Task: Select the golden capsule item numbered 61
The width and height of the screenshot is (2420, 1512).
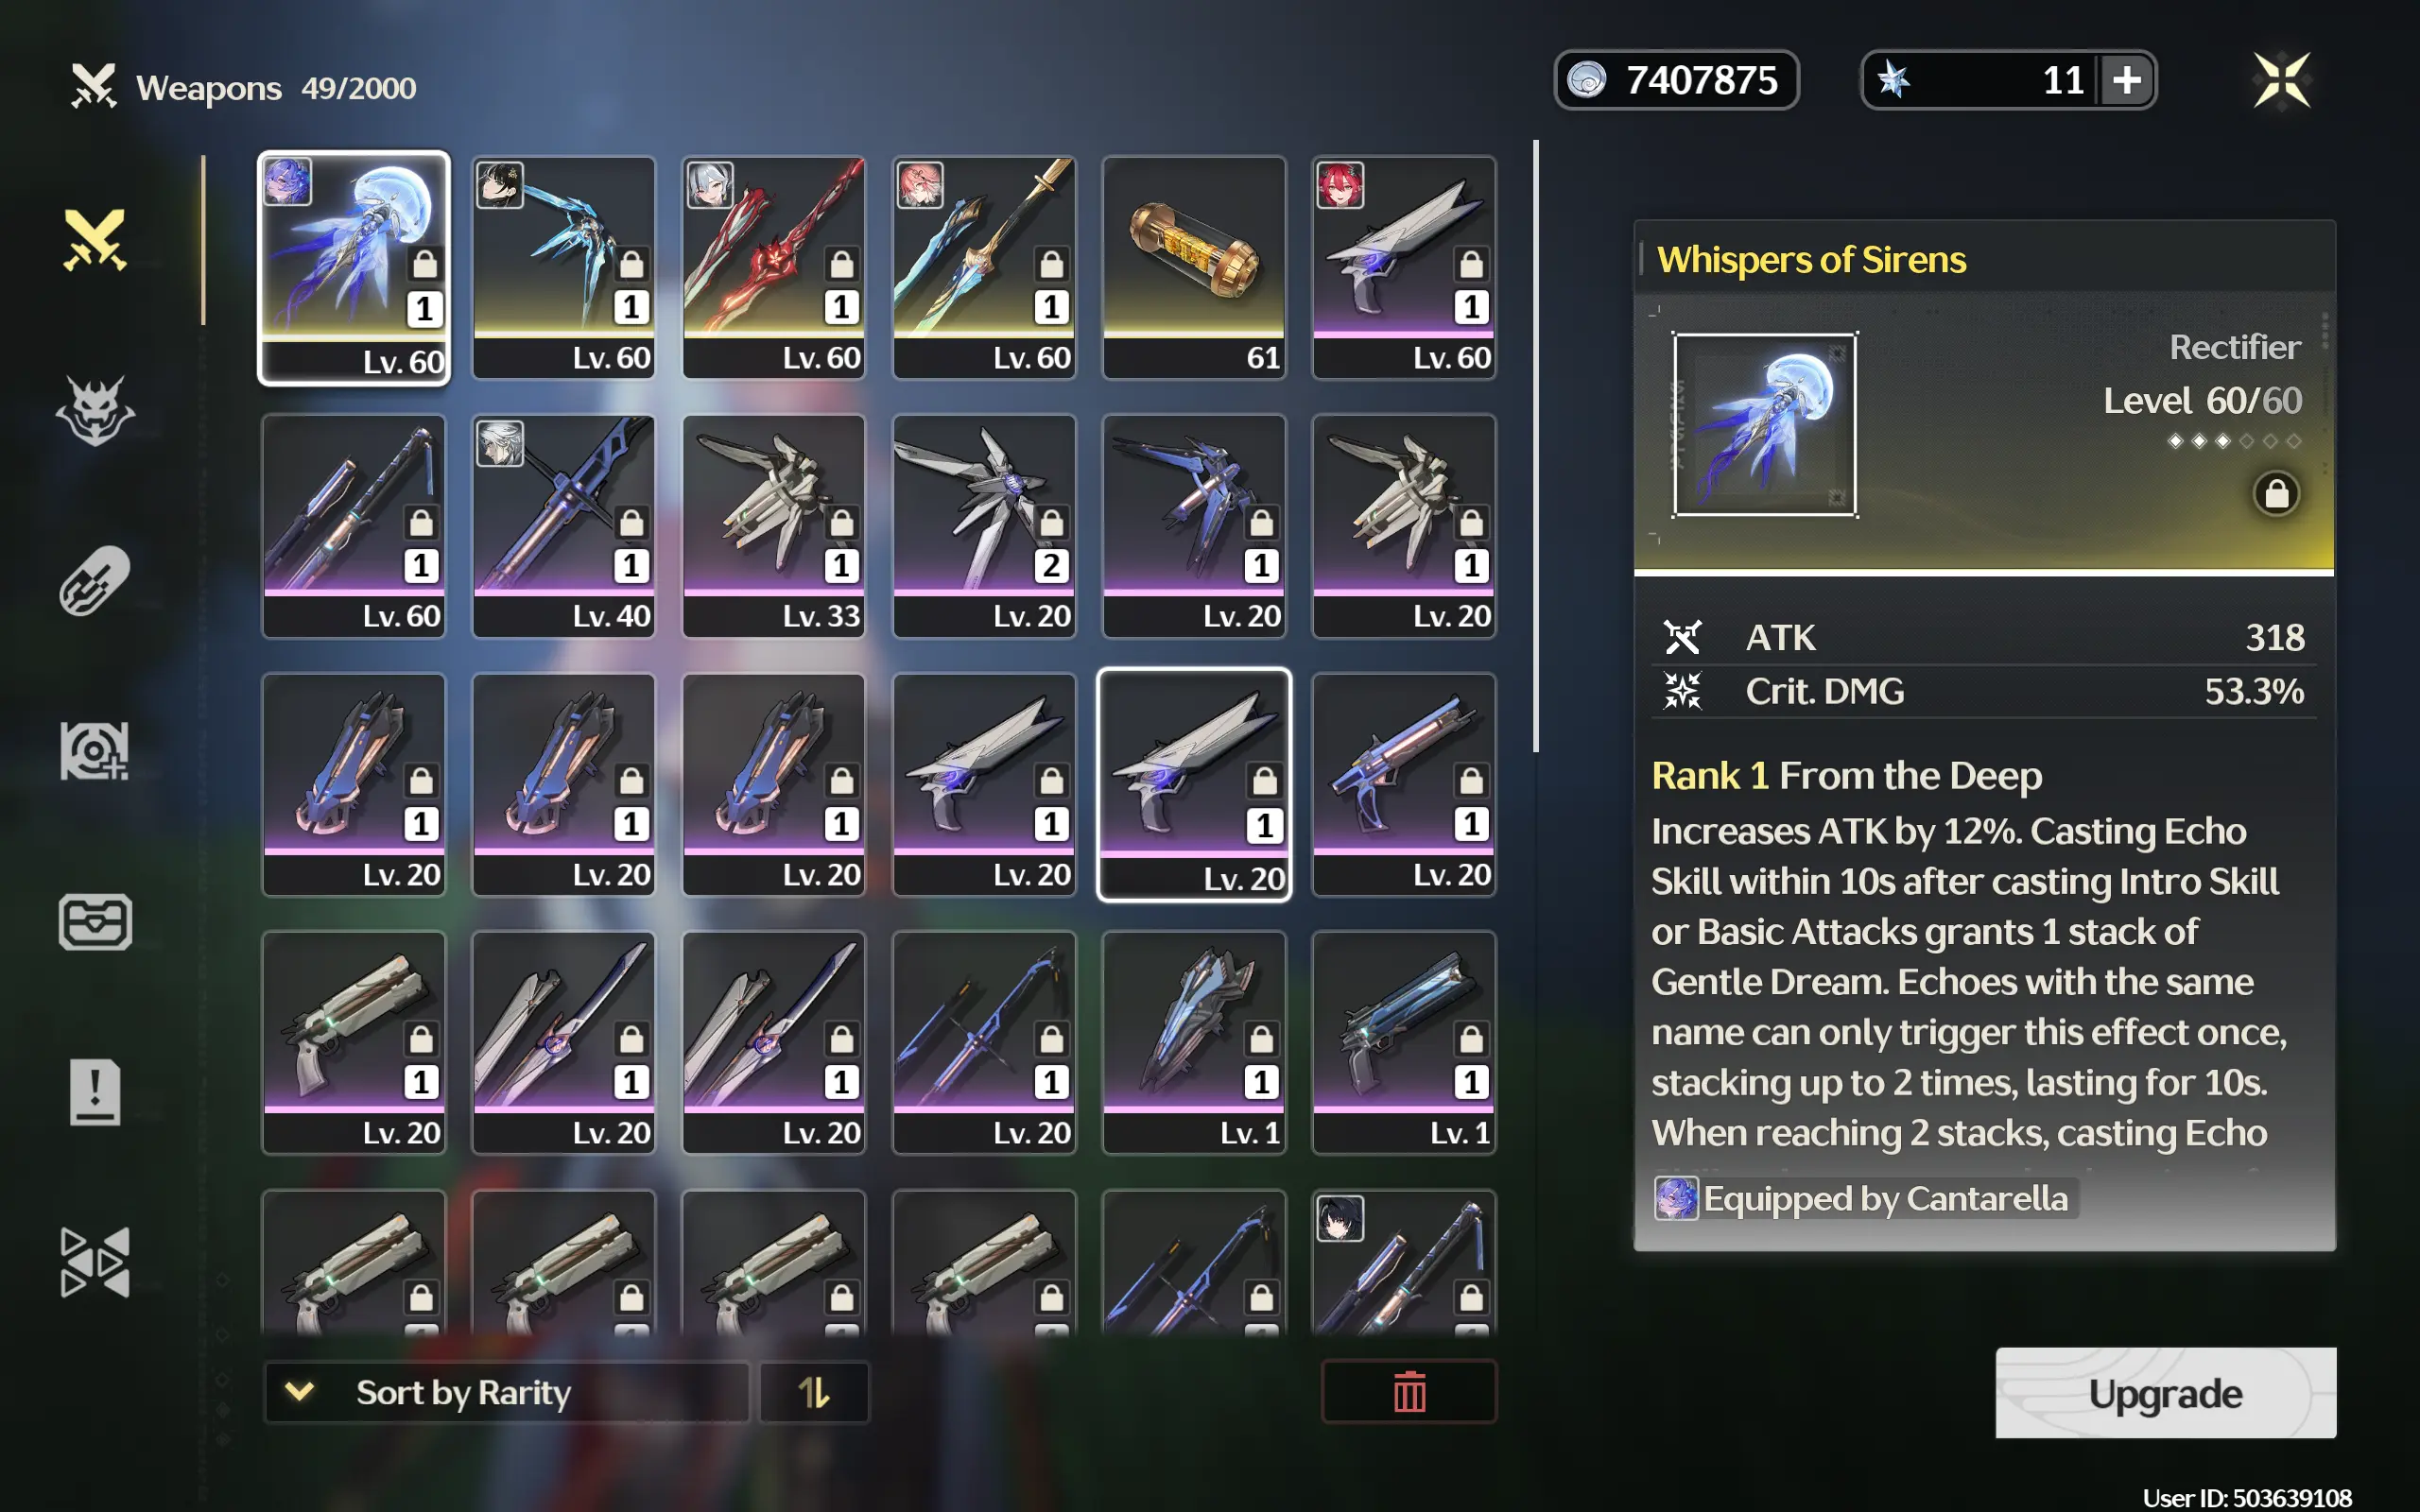Action: pos(1194,267)
